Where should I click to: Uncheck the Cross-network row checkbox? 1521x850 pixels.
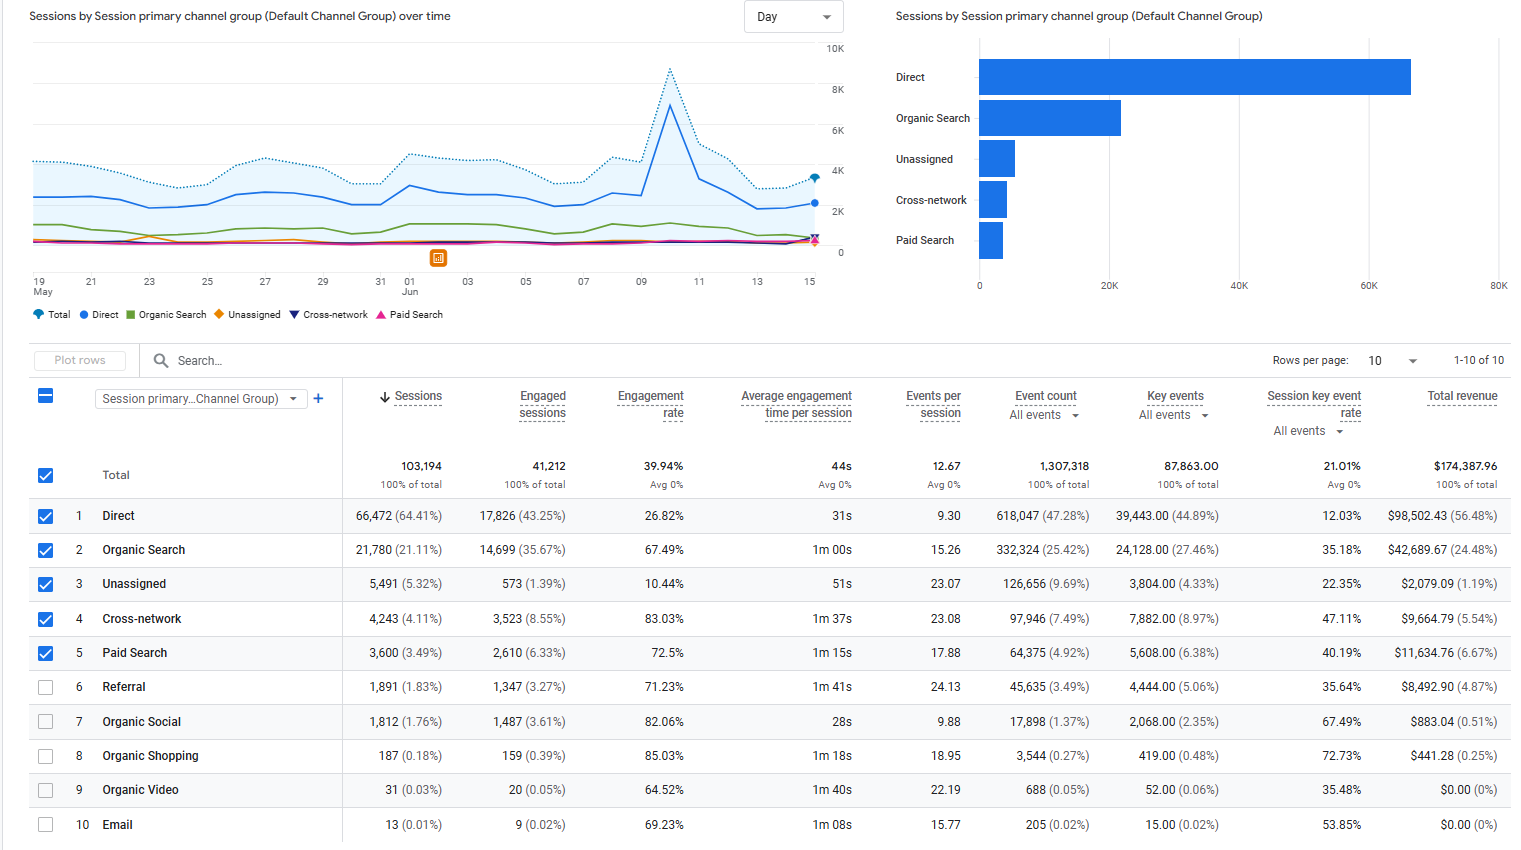click(x=45, y=619)
